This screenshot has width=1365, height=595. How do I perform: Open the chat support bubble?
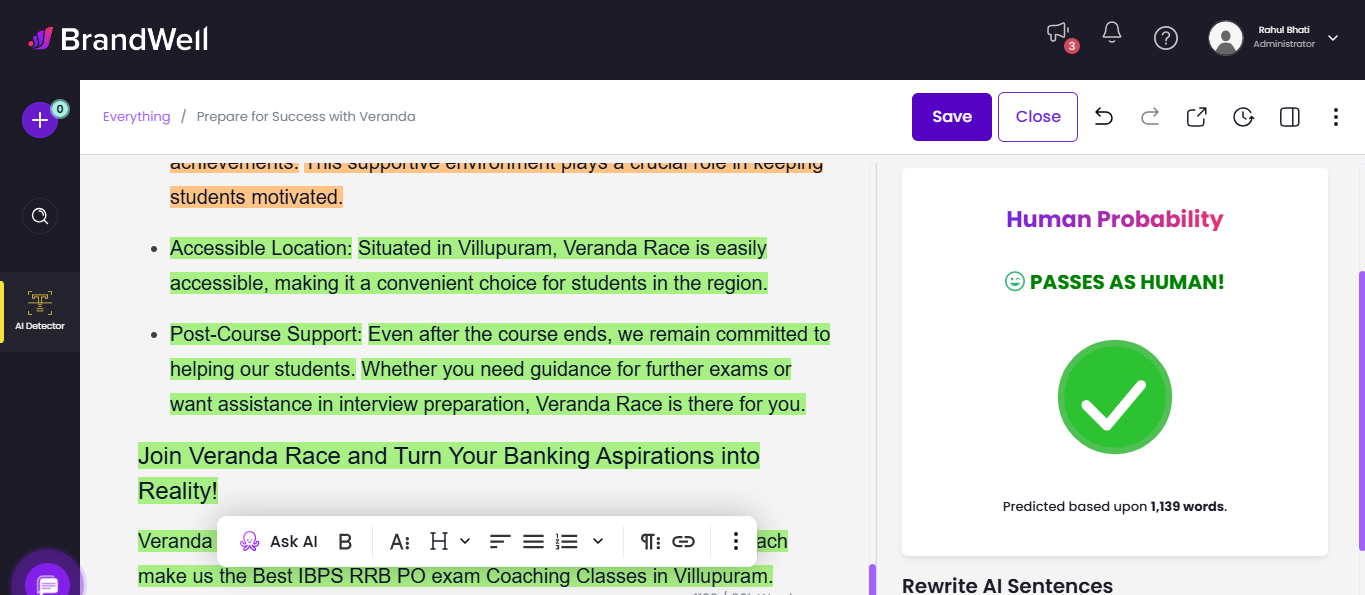[46, 585]
